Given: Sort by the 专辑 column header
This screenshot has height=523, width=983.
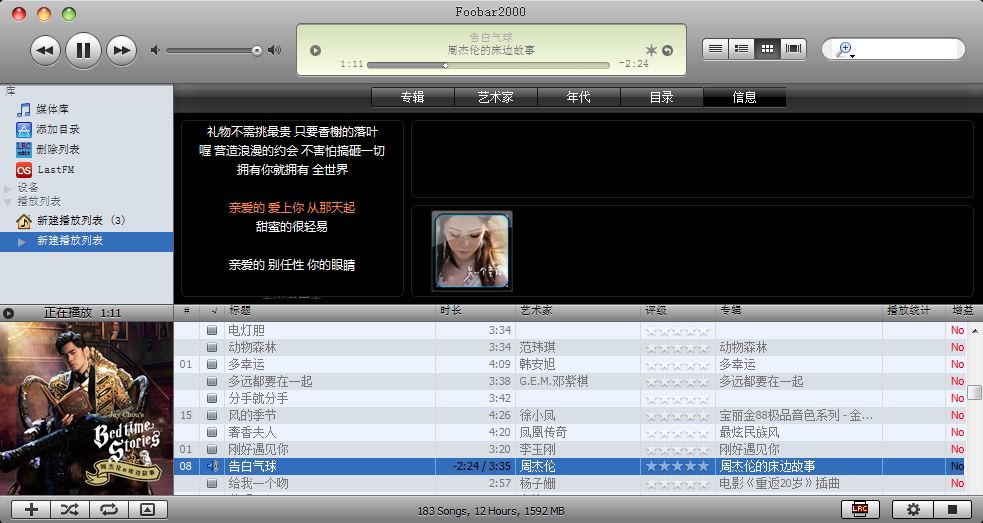Looking at the screenshot, I should click(x=799, y=311).
